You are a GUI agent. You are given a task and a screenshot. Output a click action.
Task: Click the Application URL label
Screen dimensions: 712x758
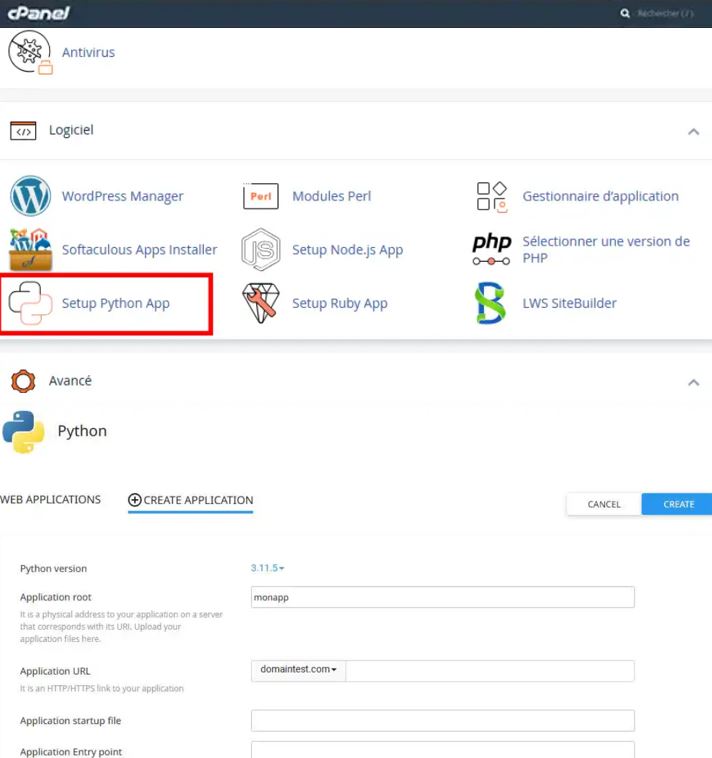click(55, 671)
